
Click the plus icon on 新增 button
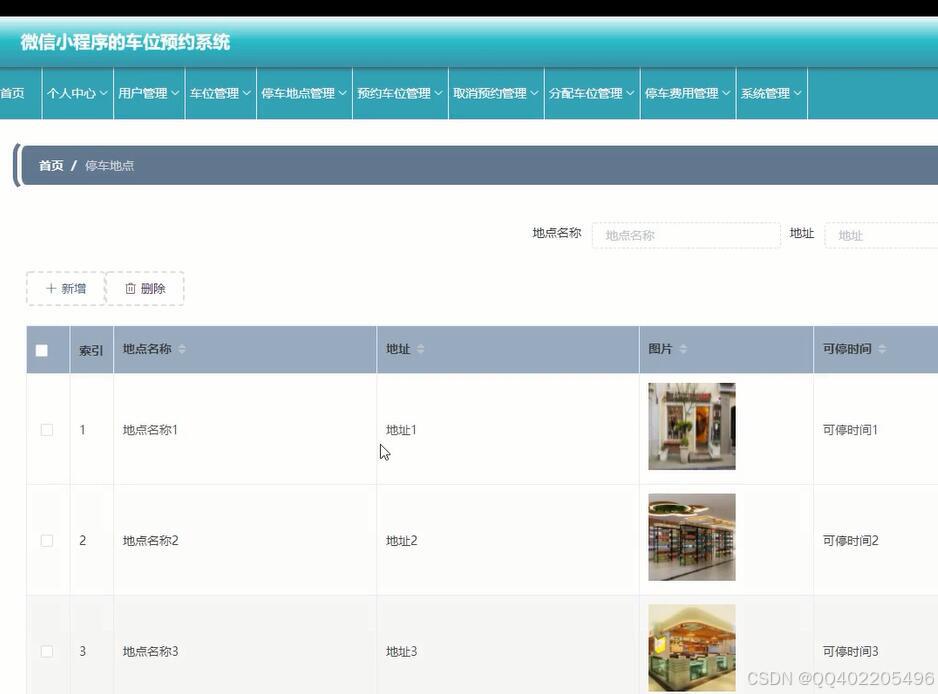(x=51, y=288)
